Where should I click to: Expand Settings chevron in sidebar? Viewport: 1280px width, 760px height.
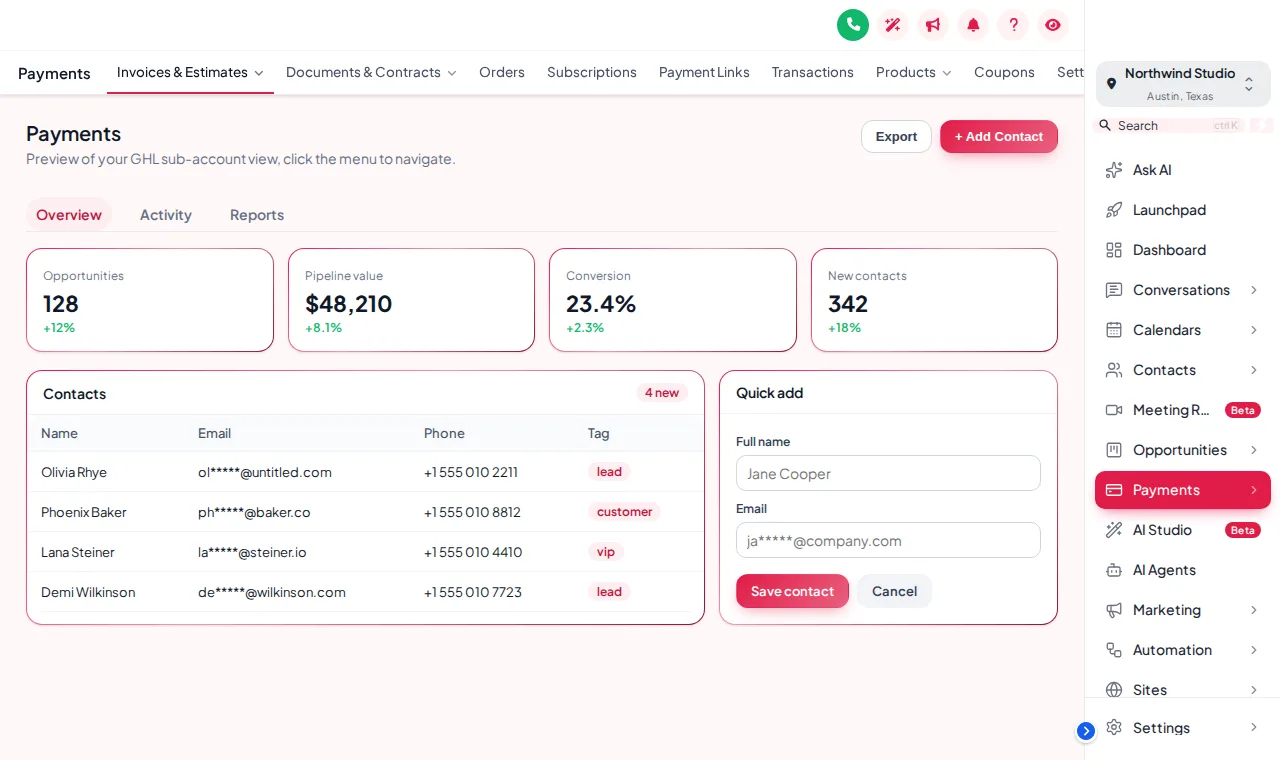click(1253, 727)
